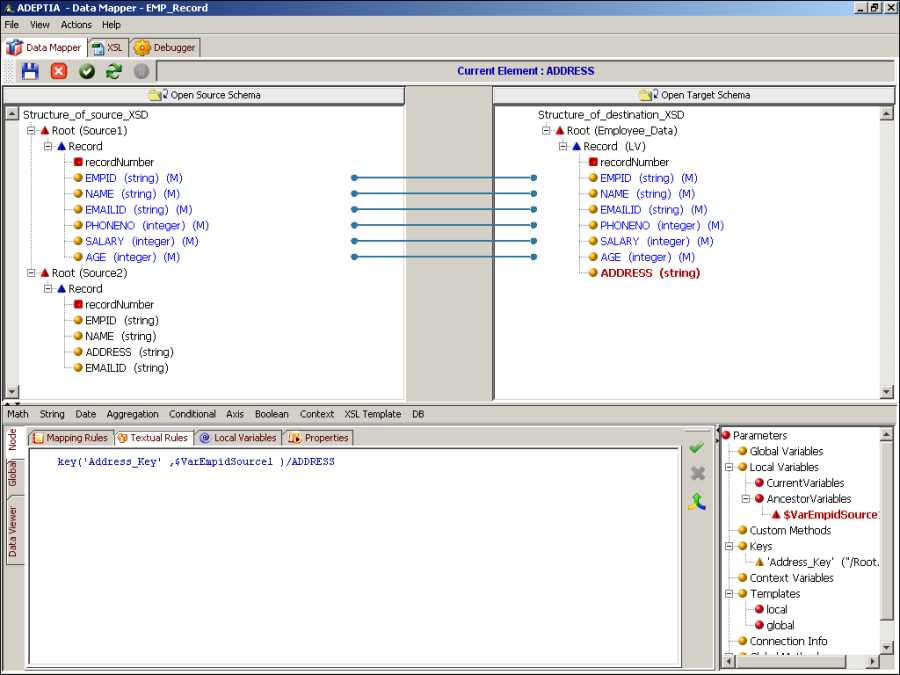Open the Aggregation function category

132,414
